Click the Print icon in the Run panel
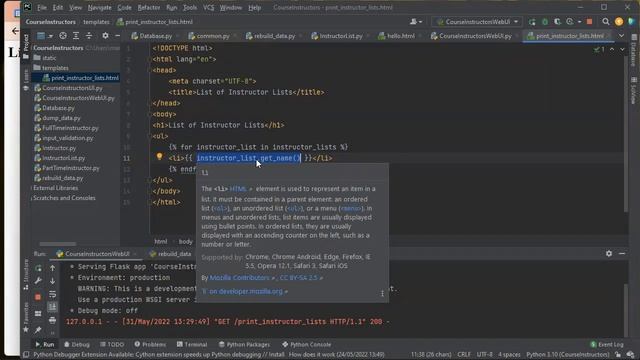Screen dimensions: 640x360 [53, 320]
